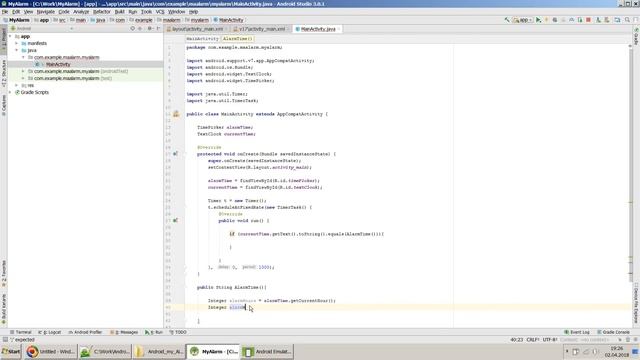Image resolution: width=640 pixels, height=360 pixels.
Task: Collapse the app node in project tree
Action: (x=10, y=36)
